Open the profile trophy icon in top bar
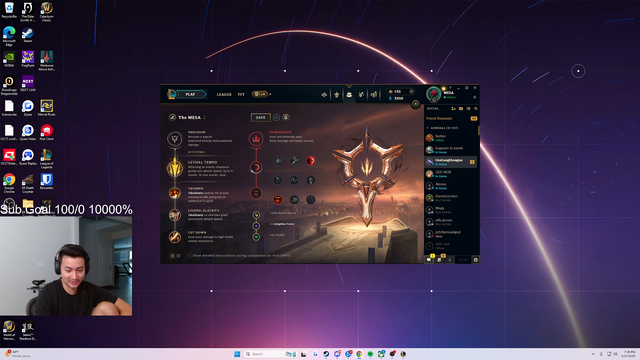The image size is (640, 360). (x=336, y=95)
